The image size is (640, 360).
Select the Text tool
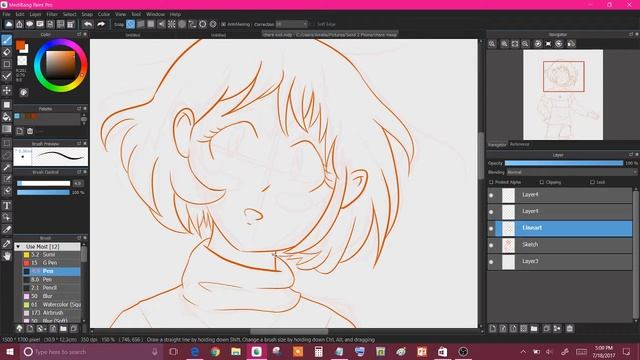coord(7,205)
